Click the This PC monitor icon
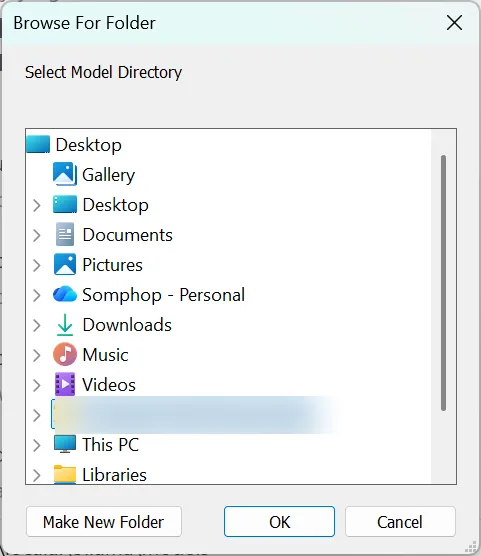Image resolution: width=481 pixels, height=556 pixels. point(65,444)
